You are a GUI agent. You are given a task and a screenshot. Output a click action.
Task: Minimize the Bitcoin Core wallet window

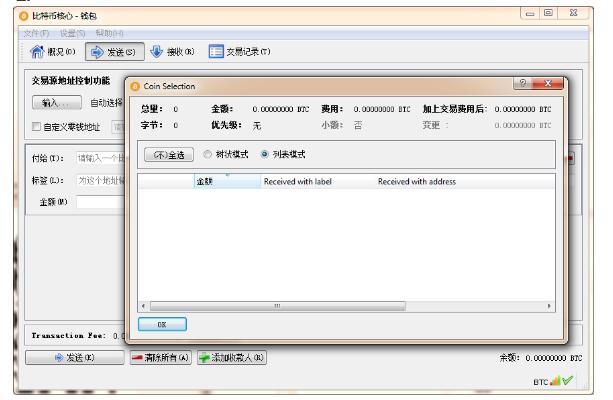[x=530, y=13]
